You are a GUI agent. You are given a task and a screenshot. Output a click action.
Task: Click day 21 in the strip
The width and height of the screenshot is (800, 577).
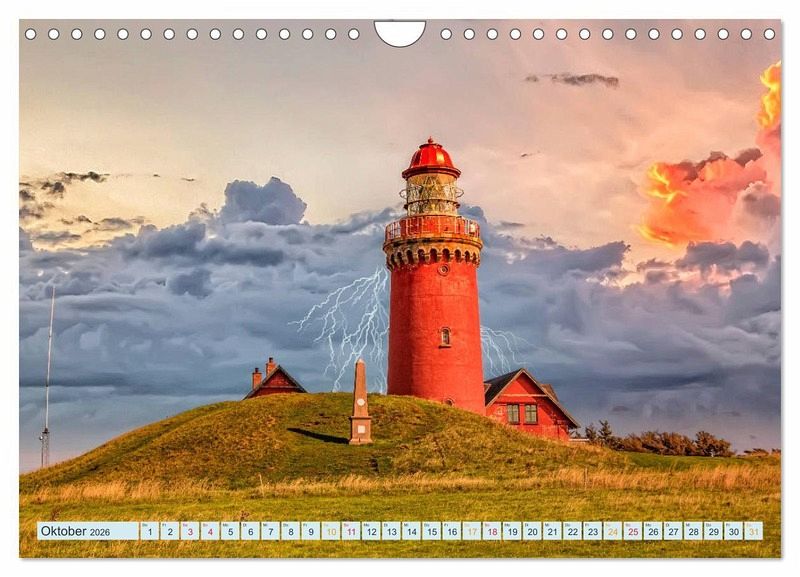(553, 531)
